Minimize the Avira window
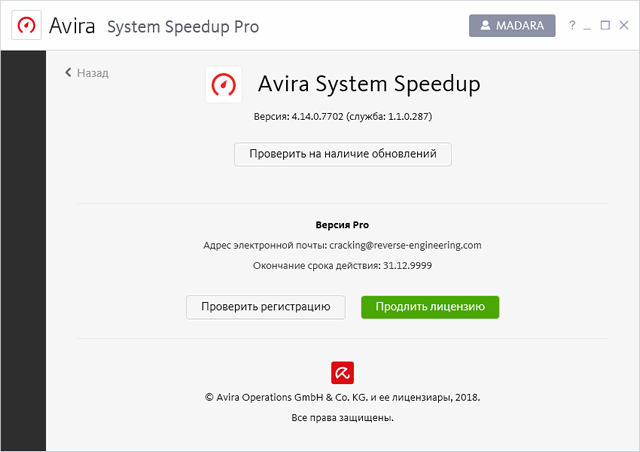640x452 pixels. pyautogui.click(x=588, y=25)
